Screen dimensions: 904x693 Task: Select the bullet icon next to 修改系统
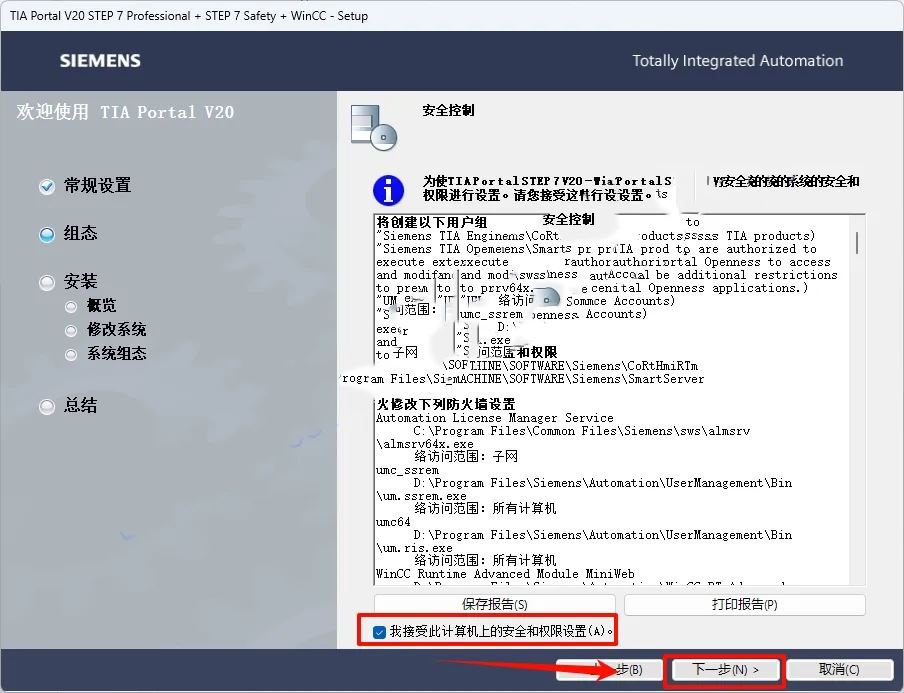click(71, 330)
